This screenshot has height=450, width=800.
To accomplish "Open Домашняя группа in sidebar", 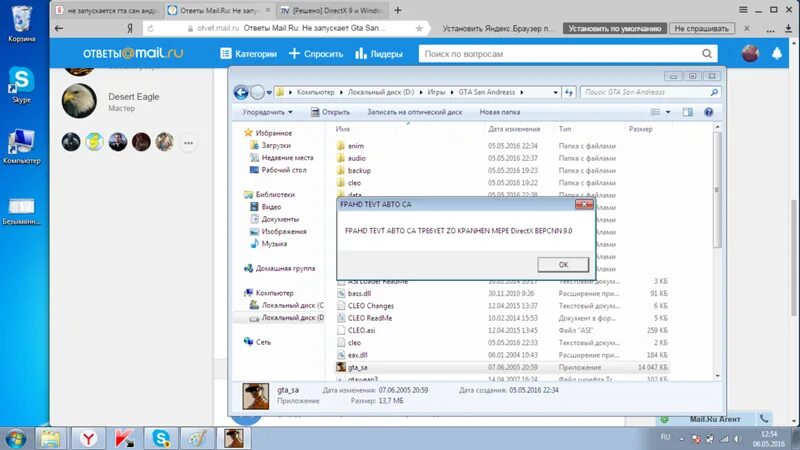I will [285, 268].
